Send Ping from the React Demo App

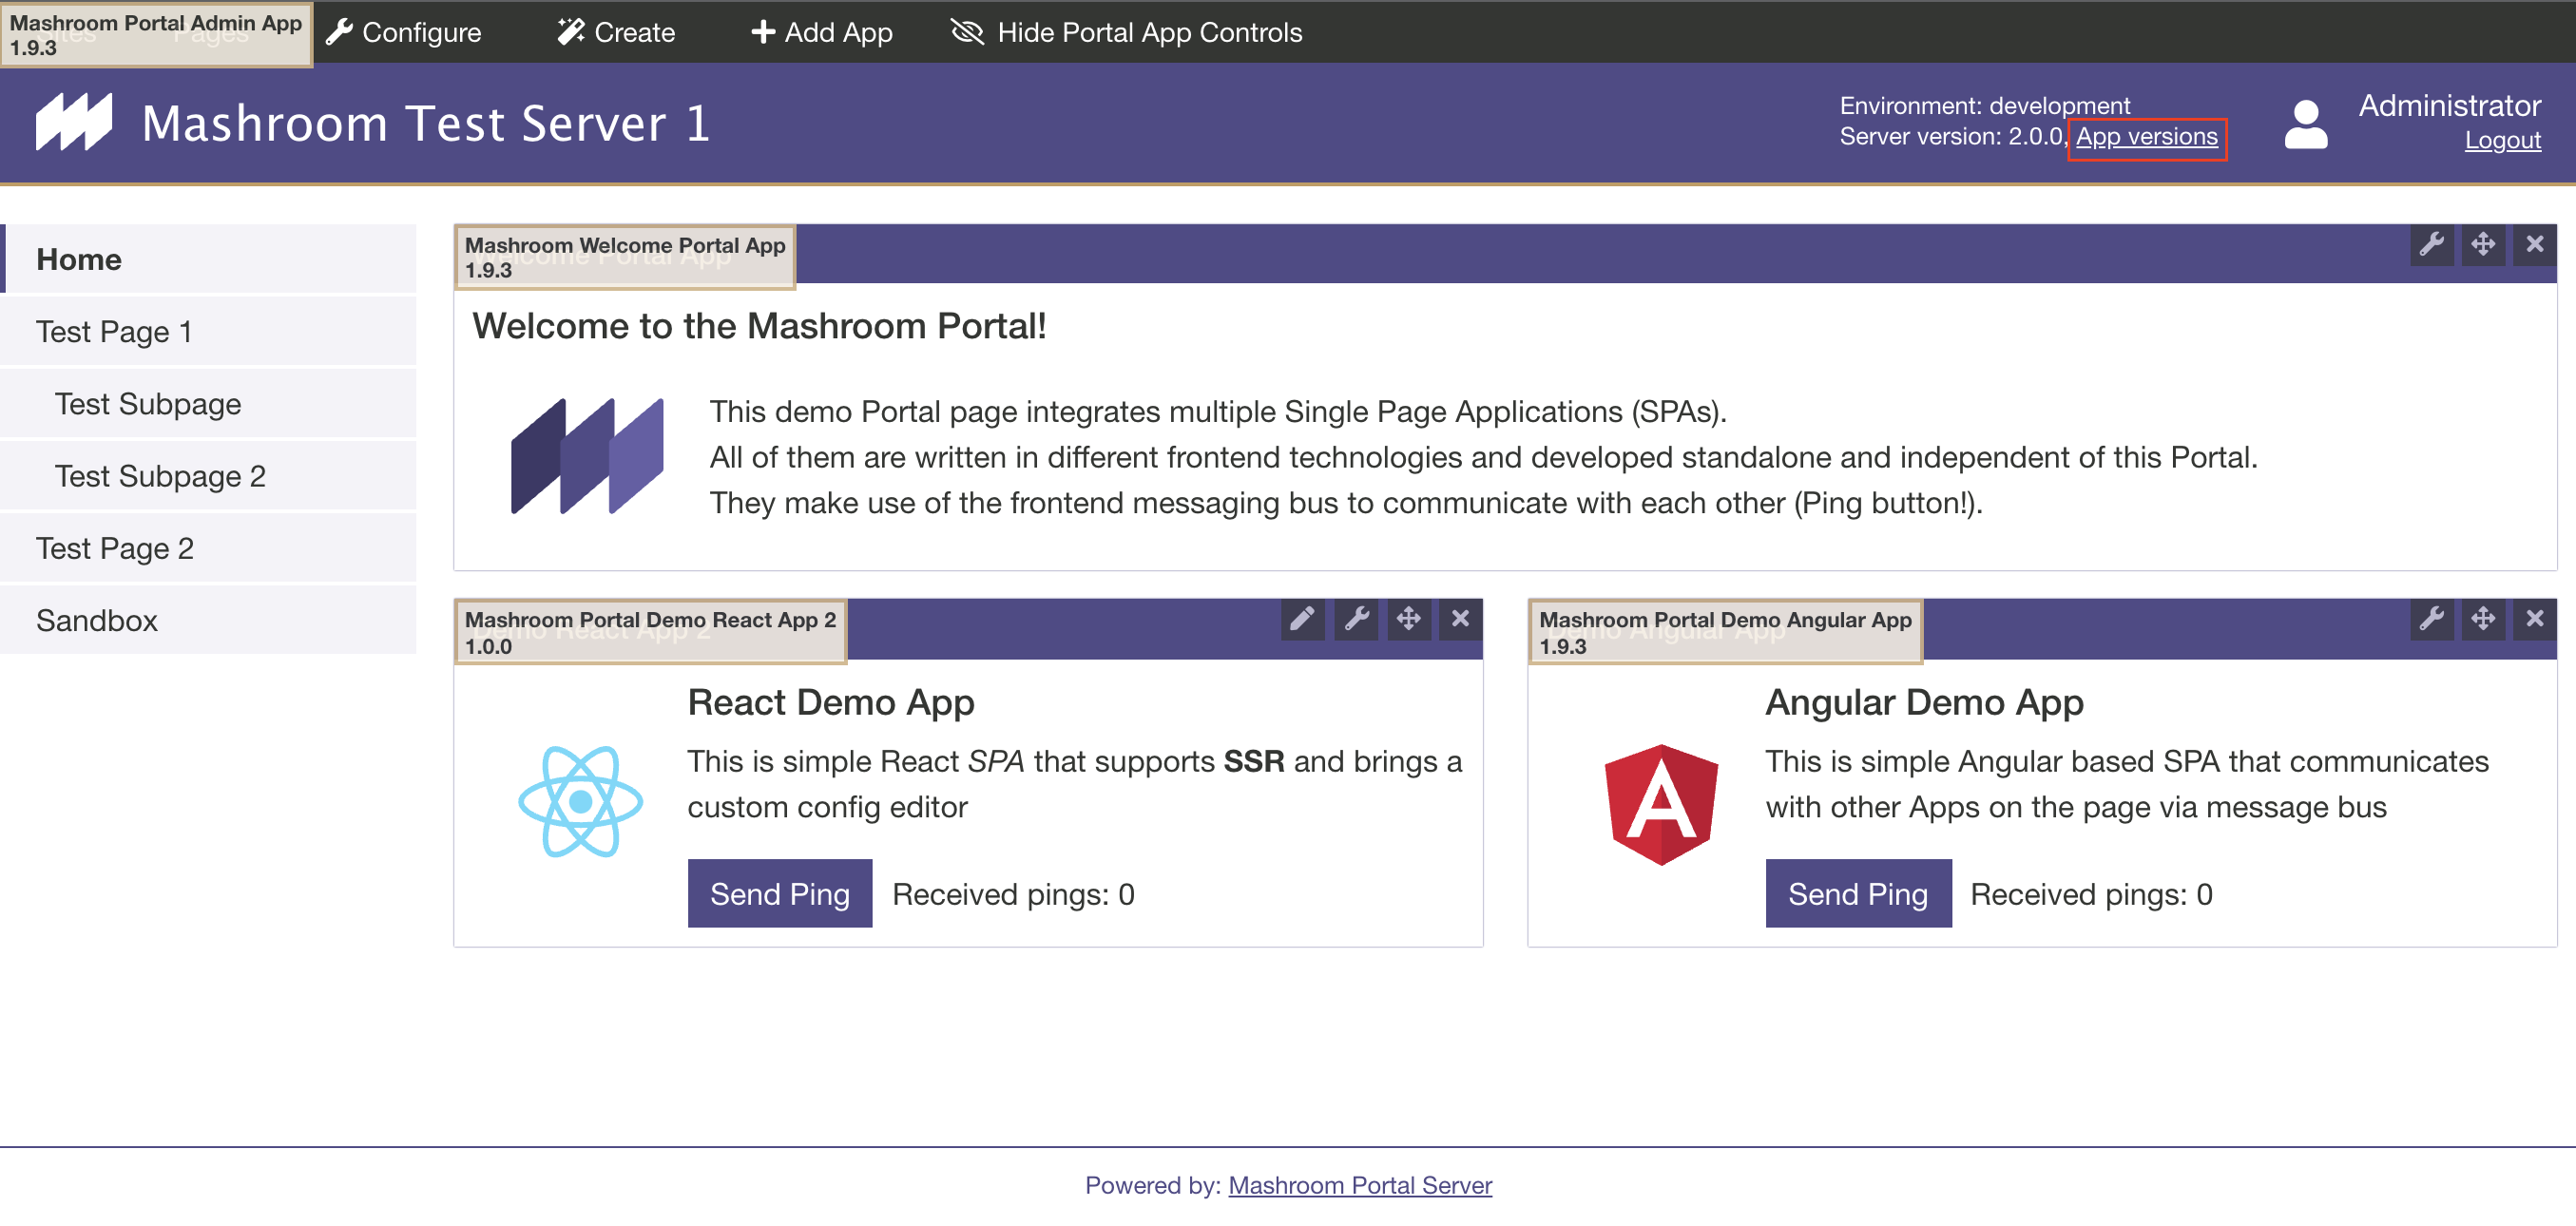(x=779, y=893)
